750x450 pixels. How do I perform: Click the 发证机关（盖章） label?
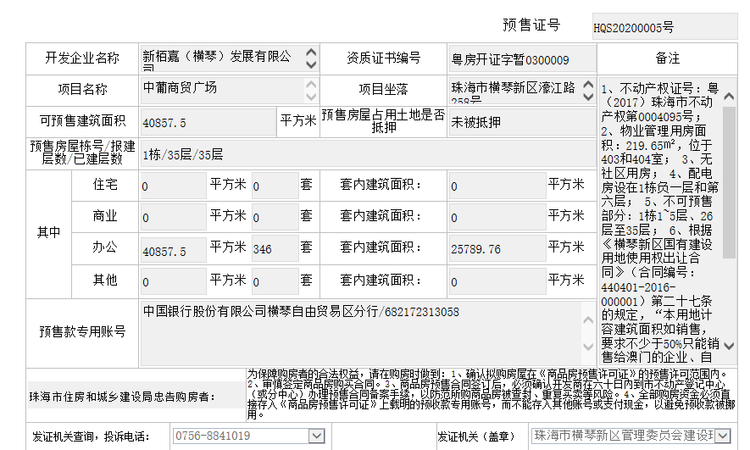(x=476, y=436)
